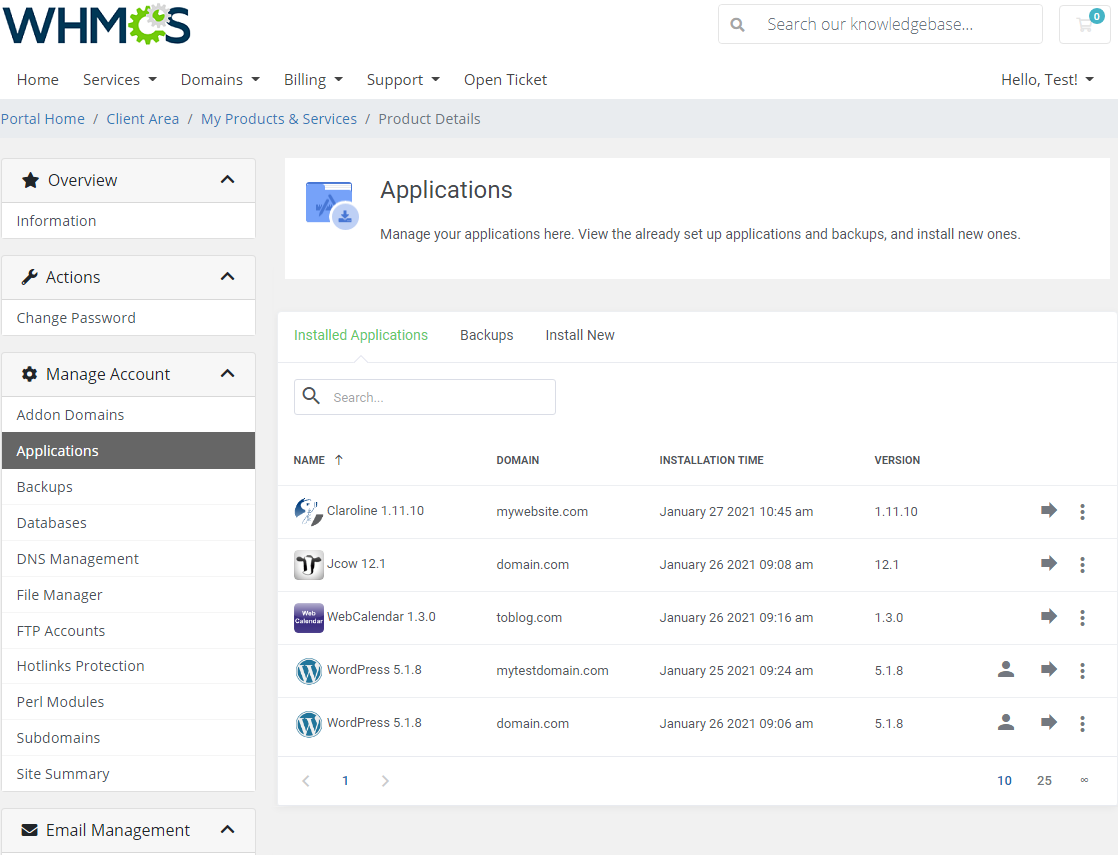This screenshot has height=855, width=1119.
Task: Switch to the Backups tab
Action: pyautogui.click(x=487, y=335)
